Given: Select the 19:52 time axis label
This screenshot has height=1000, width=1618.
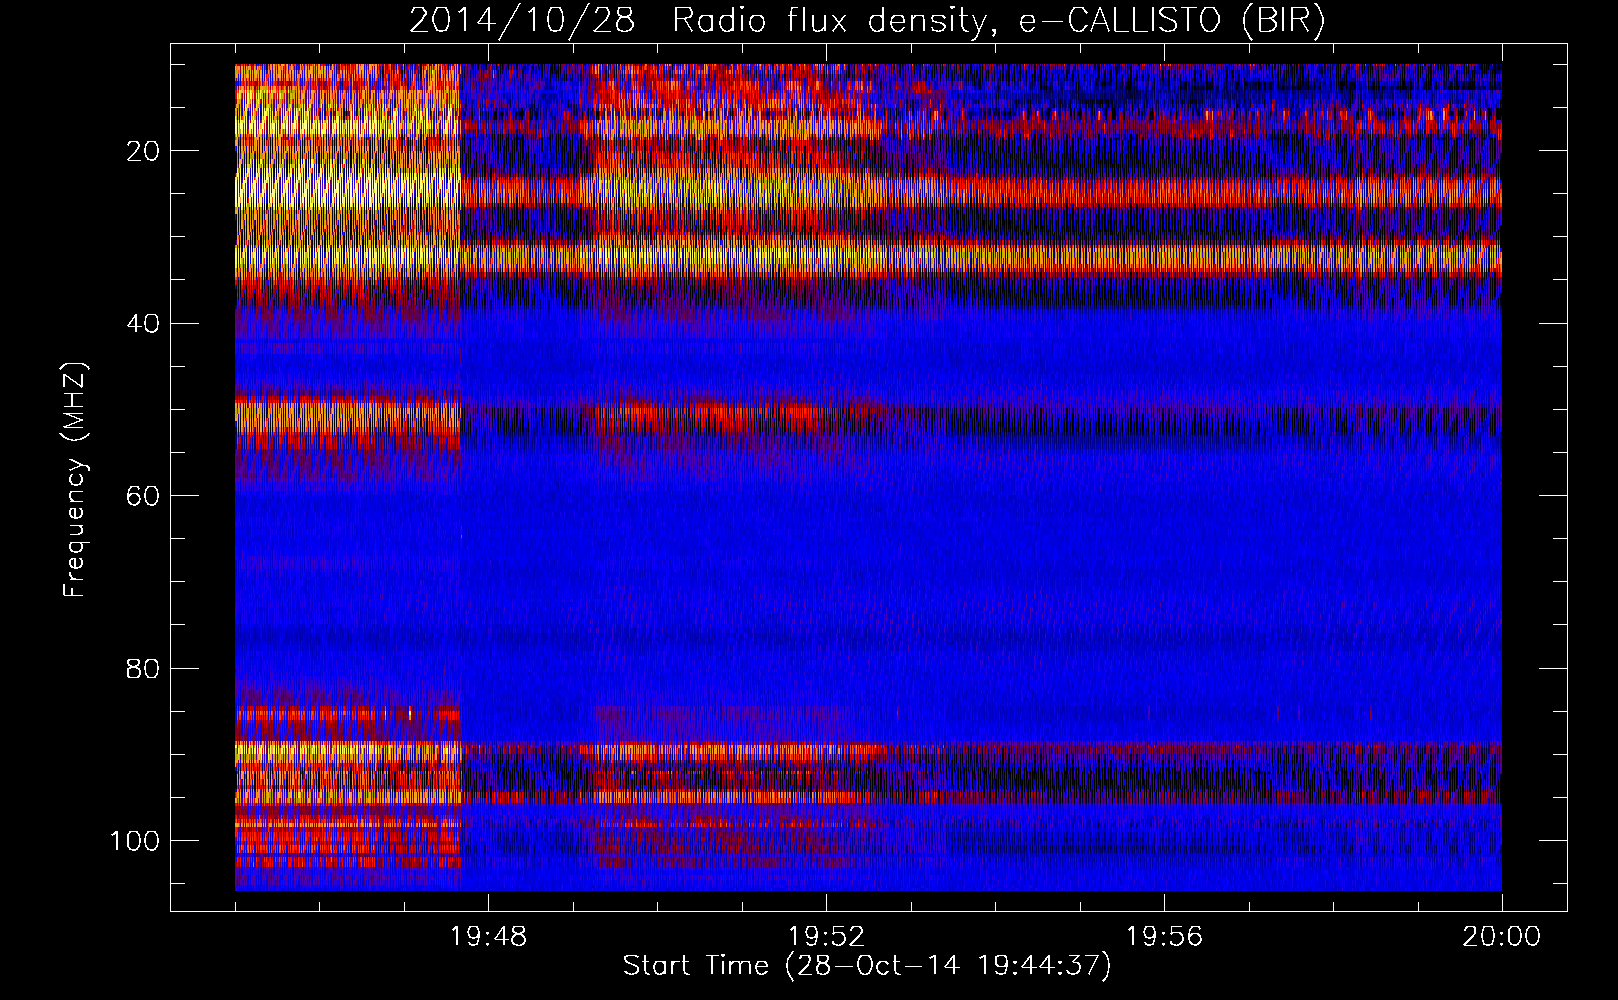Looking at the screenshot, I should (x=826, y=937).
